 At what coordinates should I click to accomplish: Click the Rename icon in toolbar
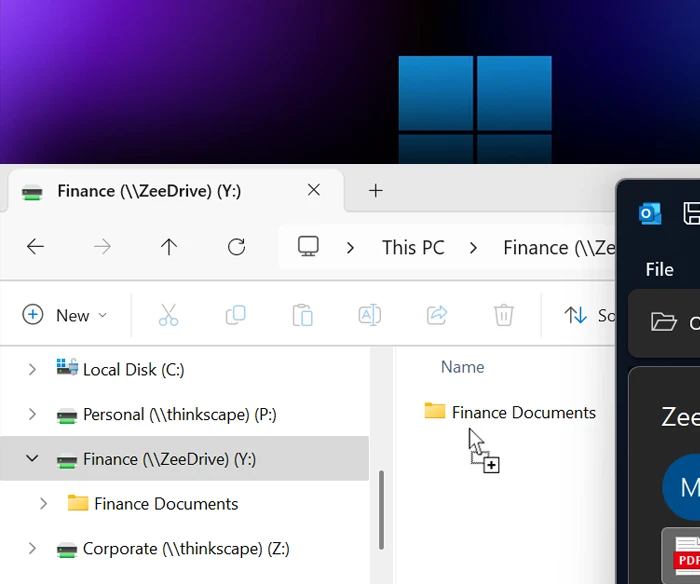pyautogui.click(x=370, y=315)
